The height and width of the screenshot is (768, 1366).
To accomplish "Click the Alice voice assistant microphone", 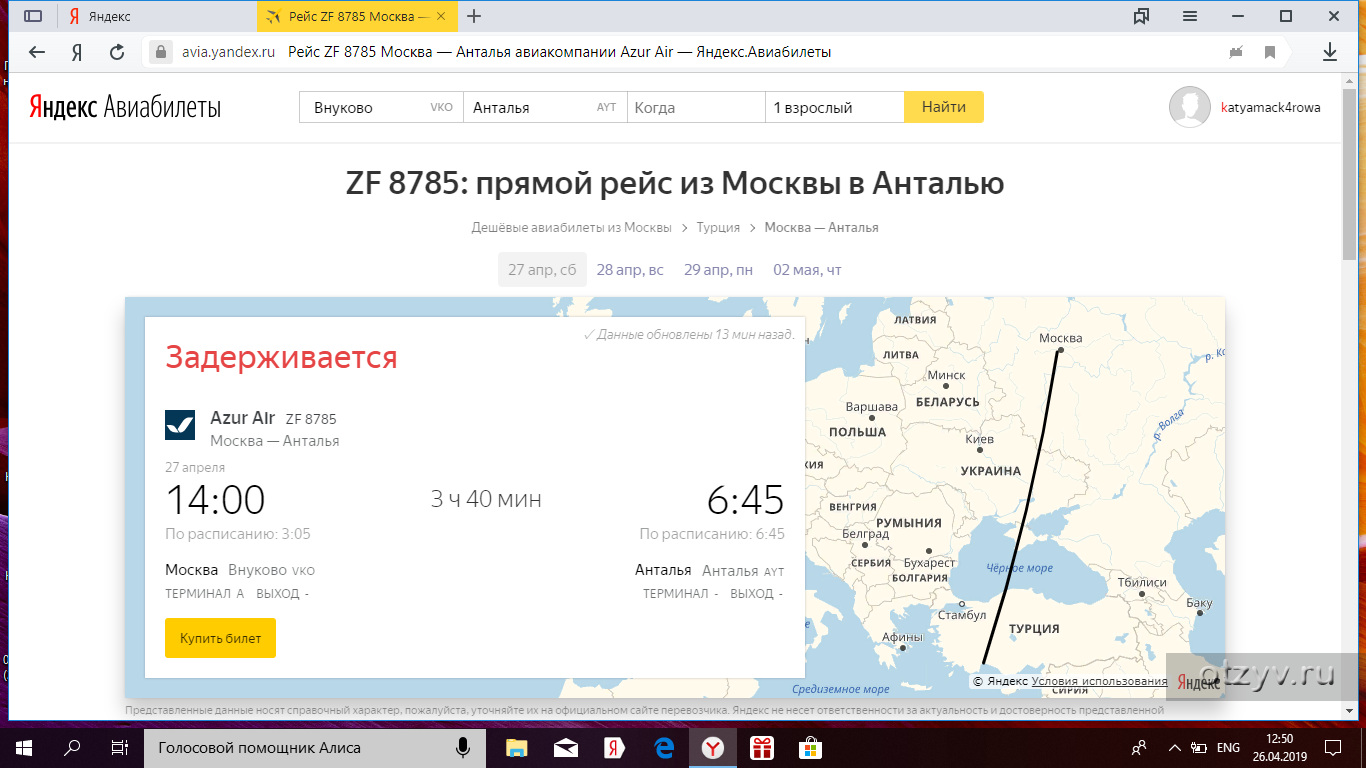I will (x=463, y=747).
